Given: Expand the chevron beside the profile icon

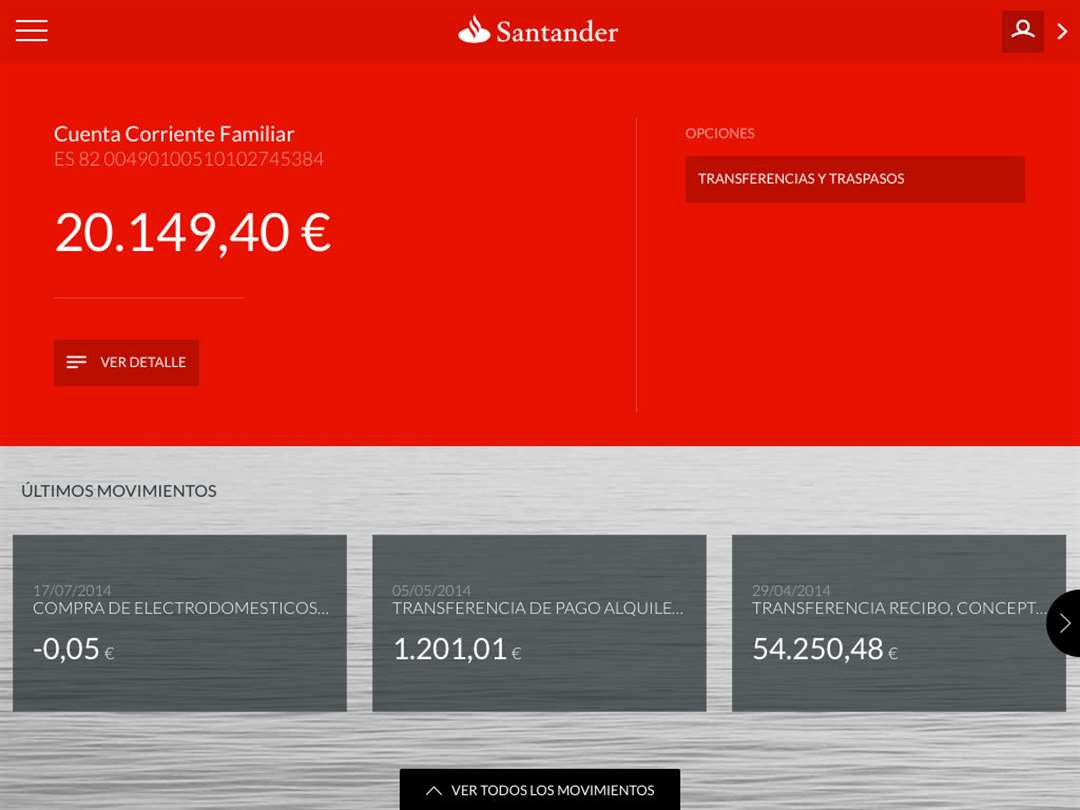Looking at the screenshot, I should pyautogui.click(x=1062, y=32).
